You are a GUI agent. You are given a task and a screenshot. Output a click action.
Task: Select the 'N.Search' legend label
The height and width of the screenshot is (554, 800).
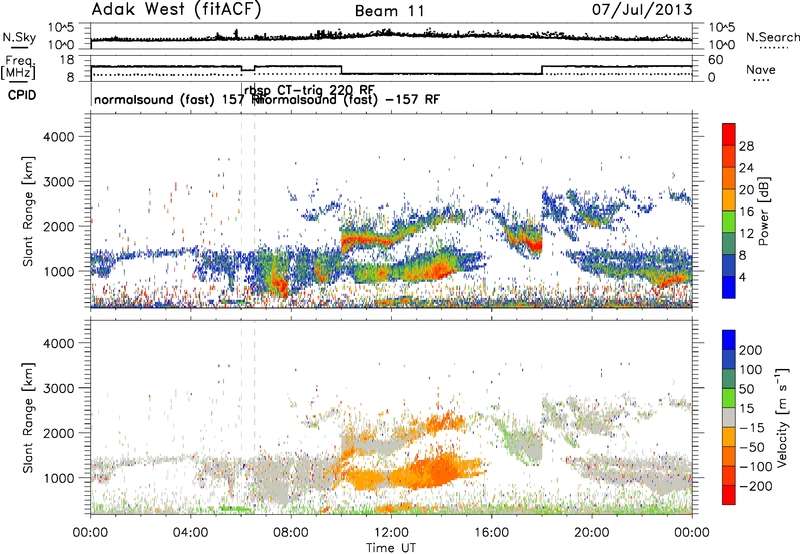pyautogui.click(x=772, y=37)
